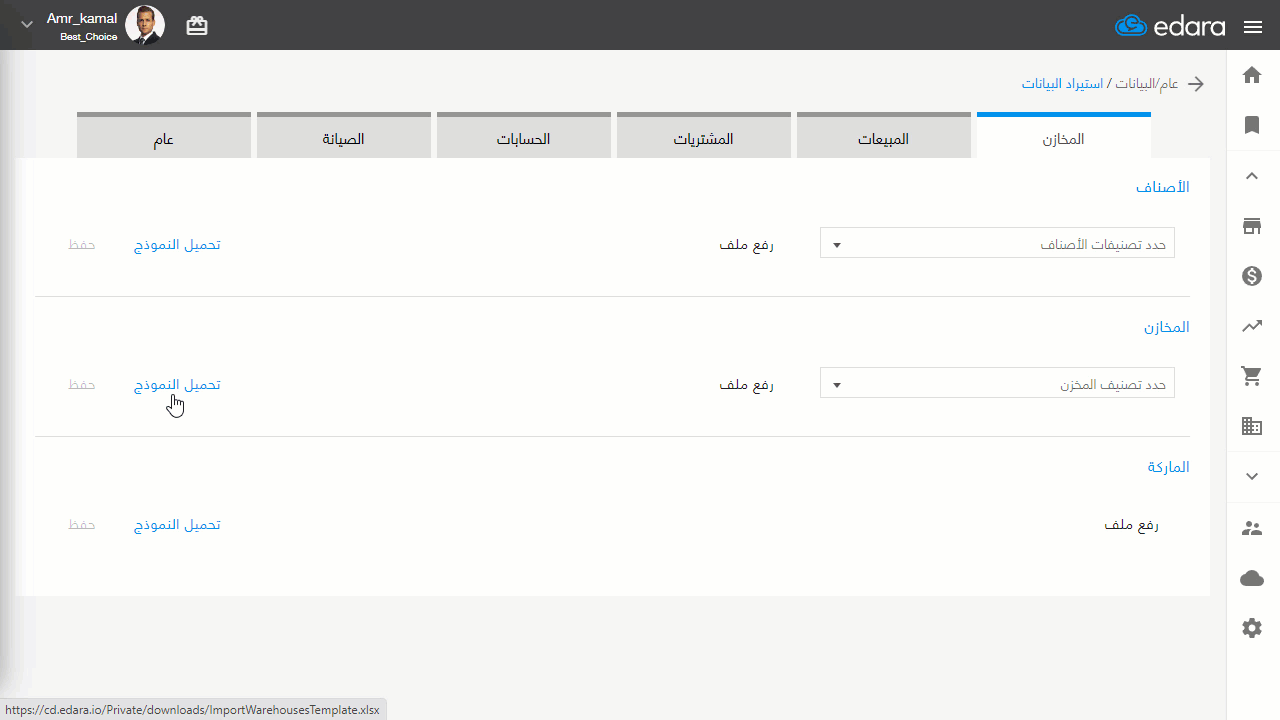This screenshot has width=1280, height=720.
Task: Open the cloud sidebar icon
Action: pyautogui.click(x=1252, y=578)
